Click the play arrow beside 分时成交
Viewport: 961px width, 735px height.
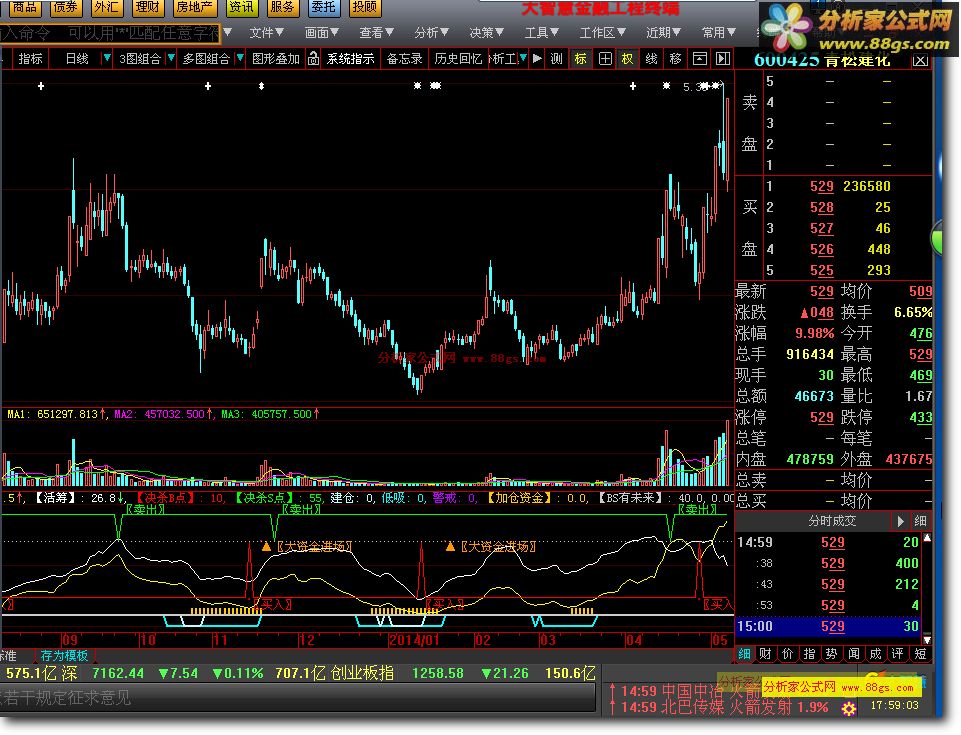(x=900, y=521)
